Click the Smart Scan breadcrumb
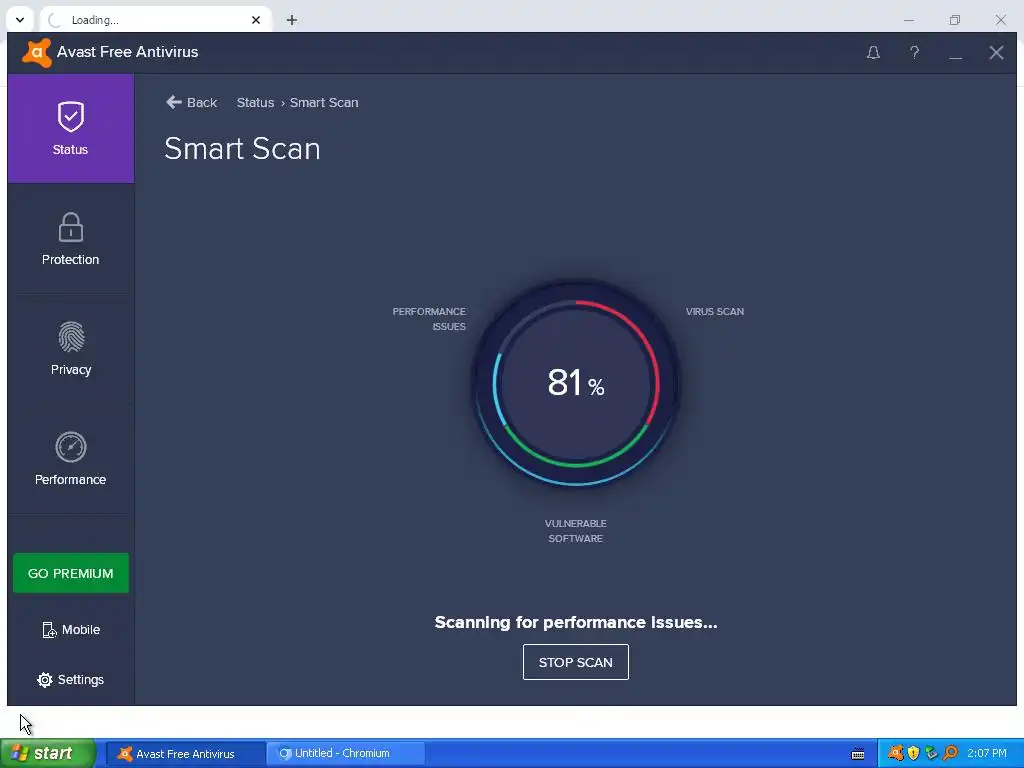1024x768 pixels. [324, 103]
